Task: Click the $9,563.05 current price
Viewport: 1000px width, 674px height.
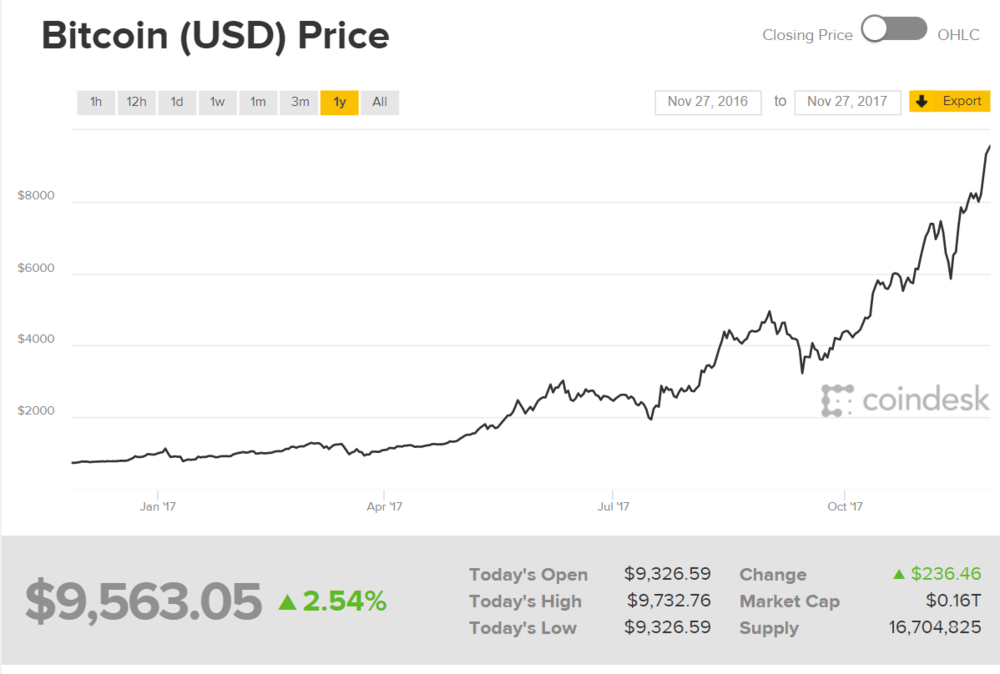Action: click(143, 600)
